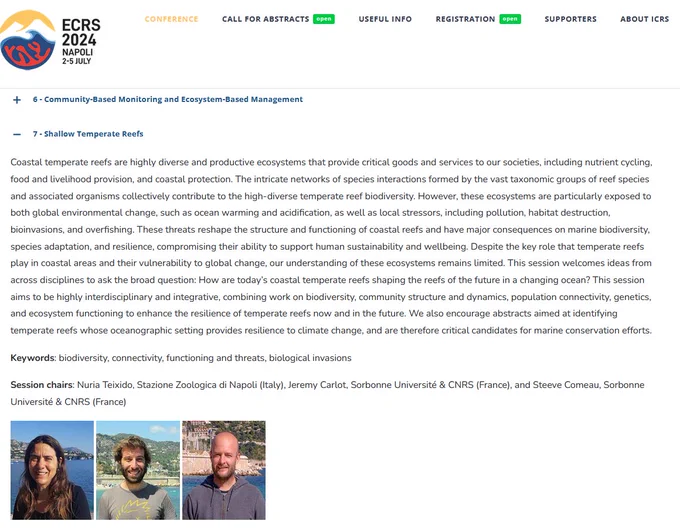Click the ECRS 2024 Napoli logo
The height and width of the screenshot is (528, 680).
[50, 40]
